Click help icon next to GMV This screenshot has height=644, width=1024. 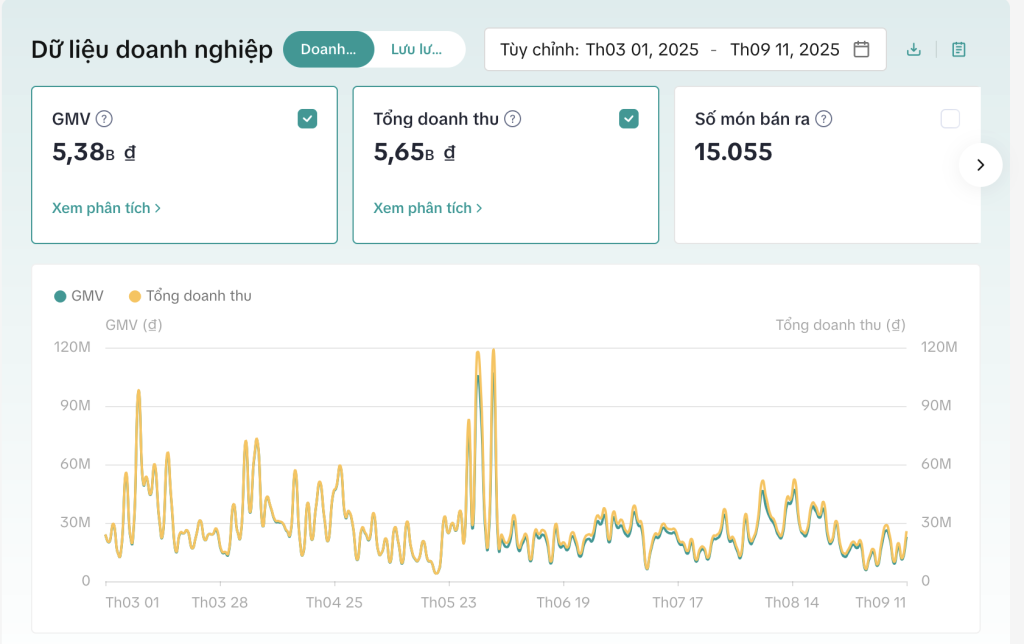pos(104,119)
